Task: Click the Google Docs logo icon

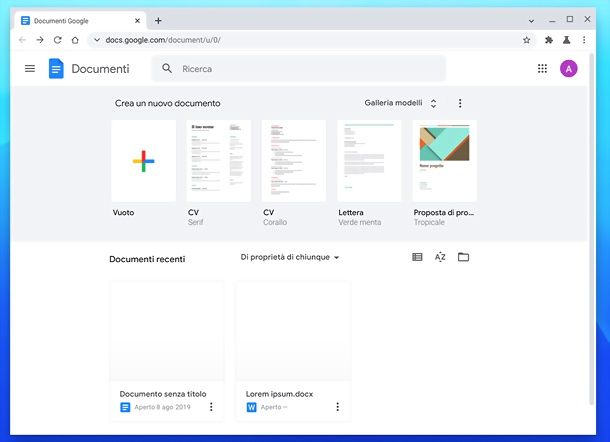Action: point(56,68)
